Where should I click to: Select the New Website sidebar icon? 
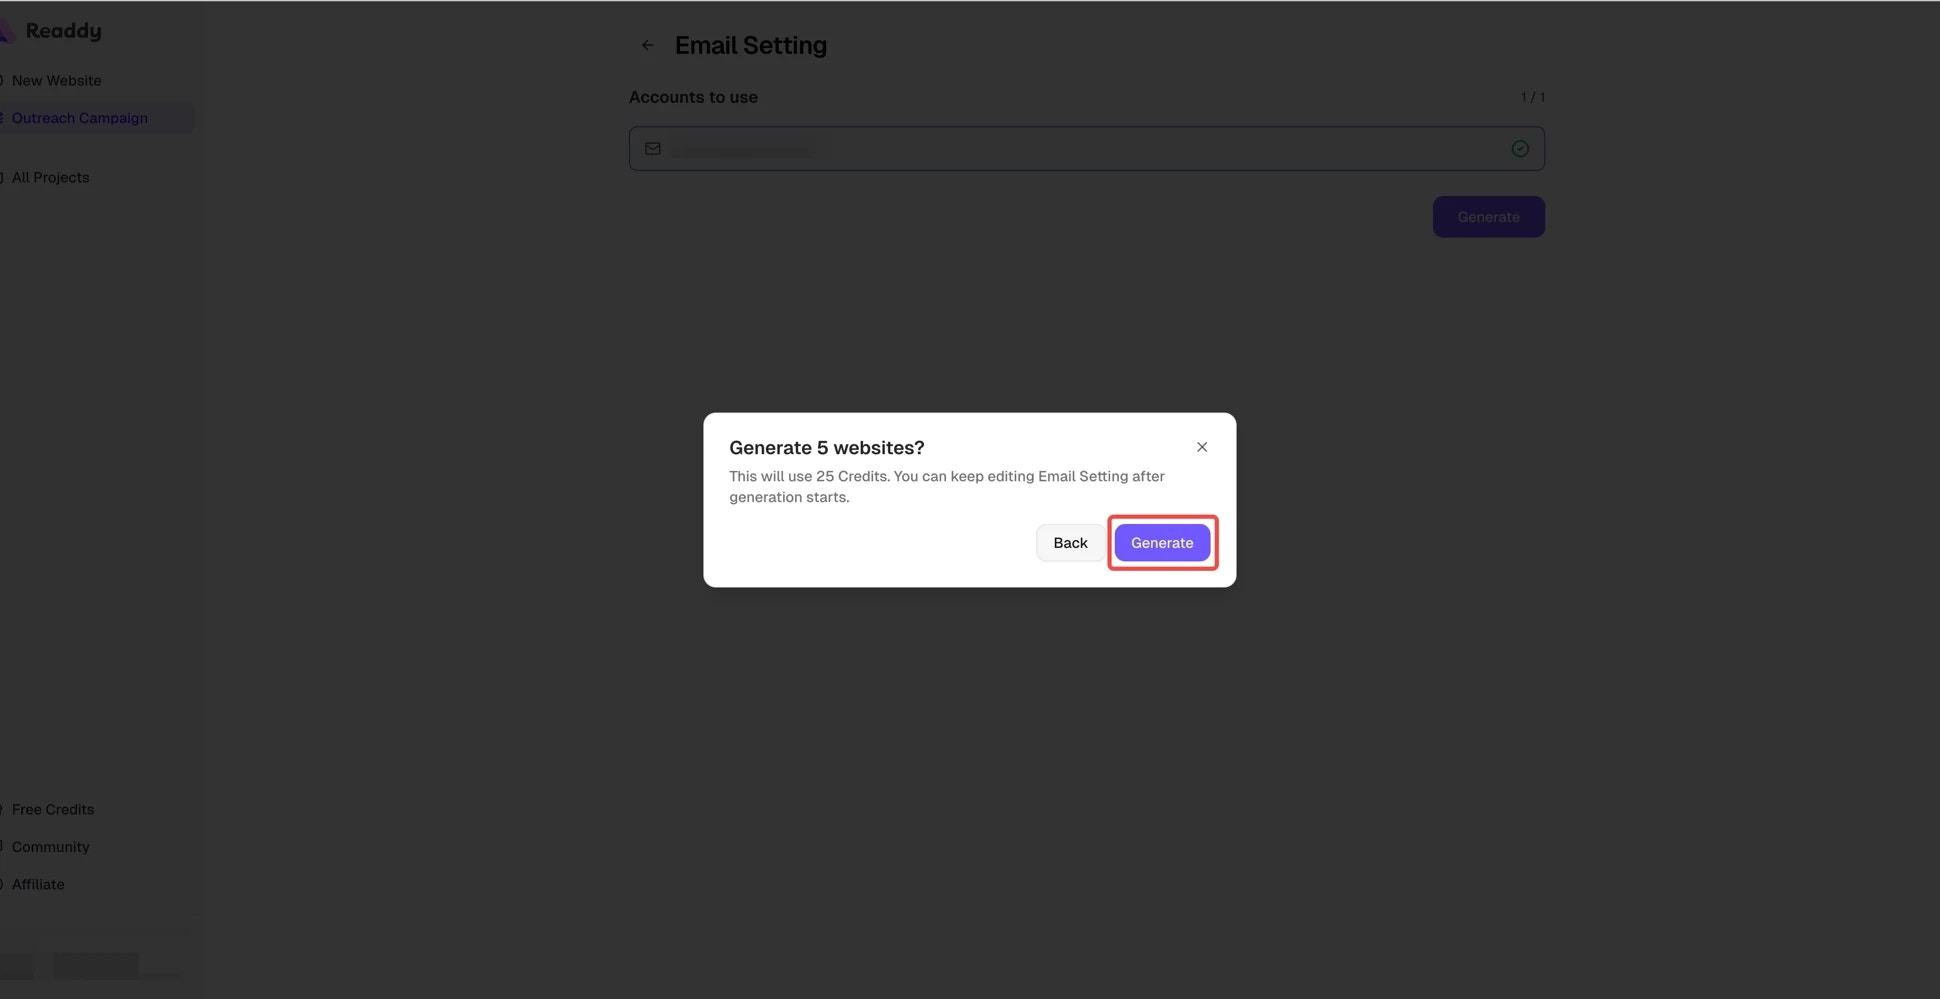coord(2,80)
